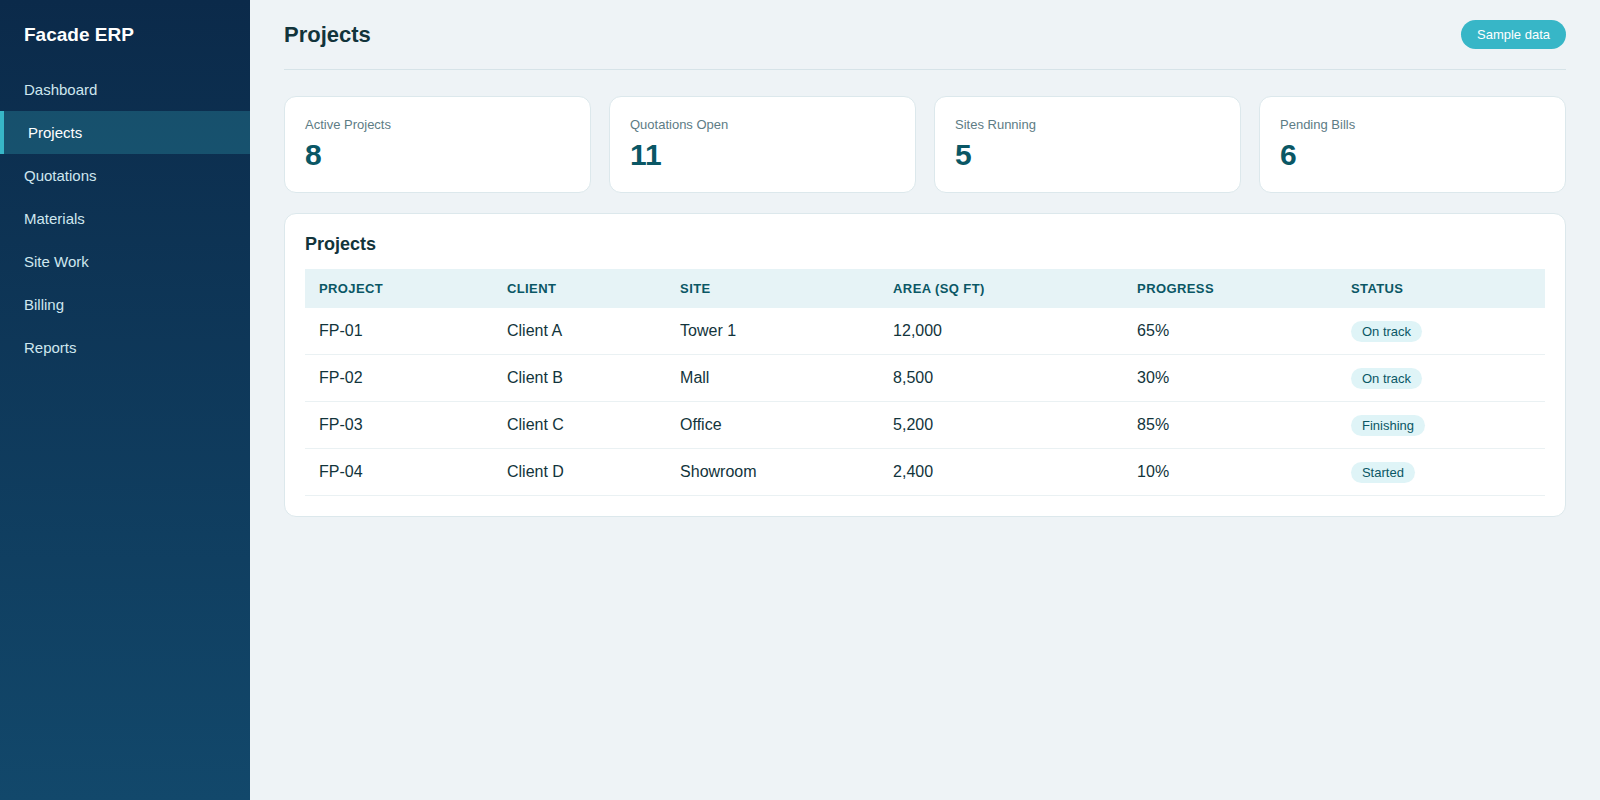Screen dimensions: 1600x800
Task: Open the Materials section
Action: coord(125,219)
